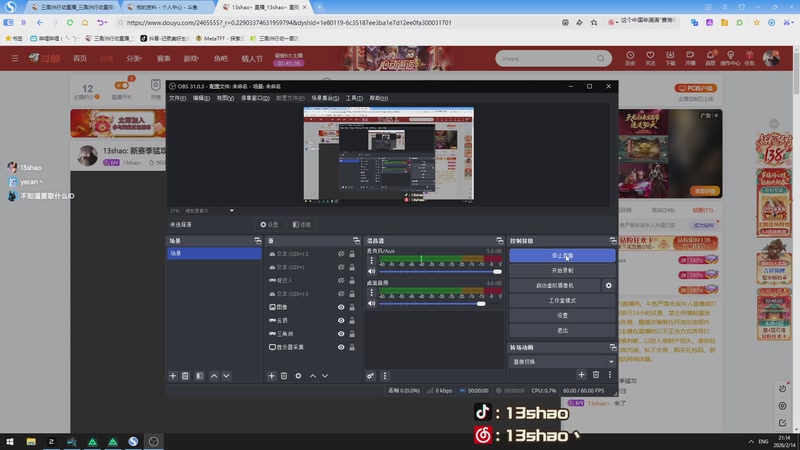Click browser refresh icon
Screen dimensions: 800x450
pos(70,22)
